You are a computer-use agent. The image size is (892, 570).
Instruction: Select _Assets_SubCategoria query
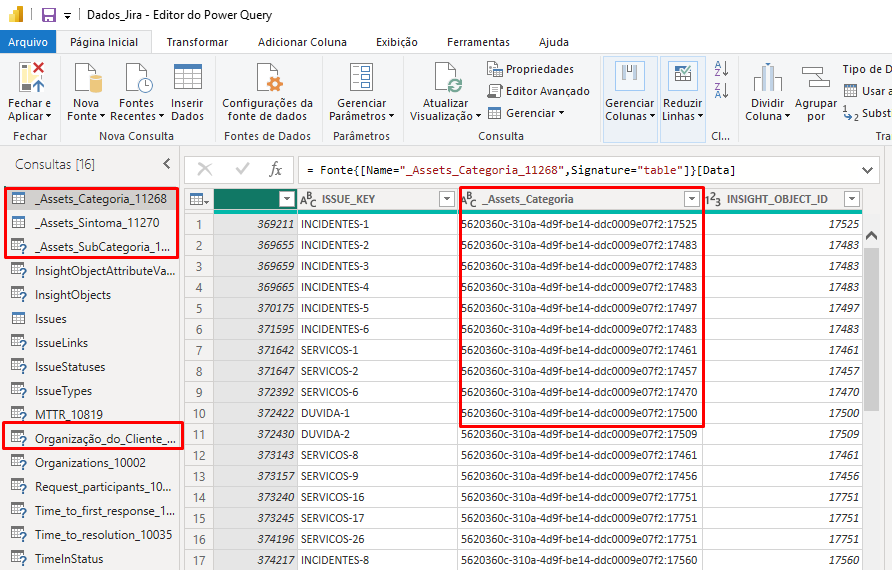click(91, 246)
